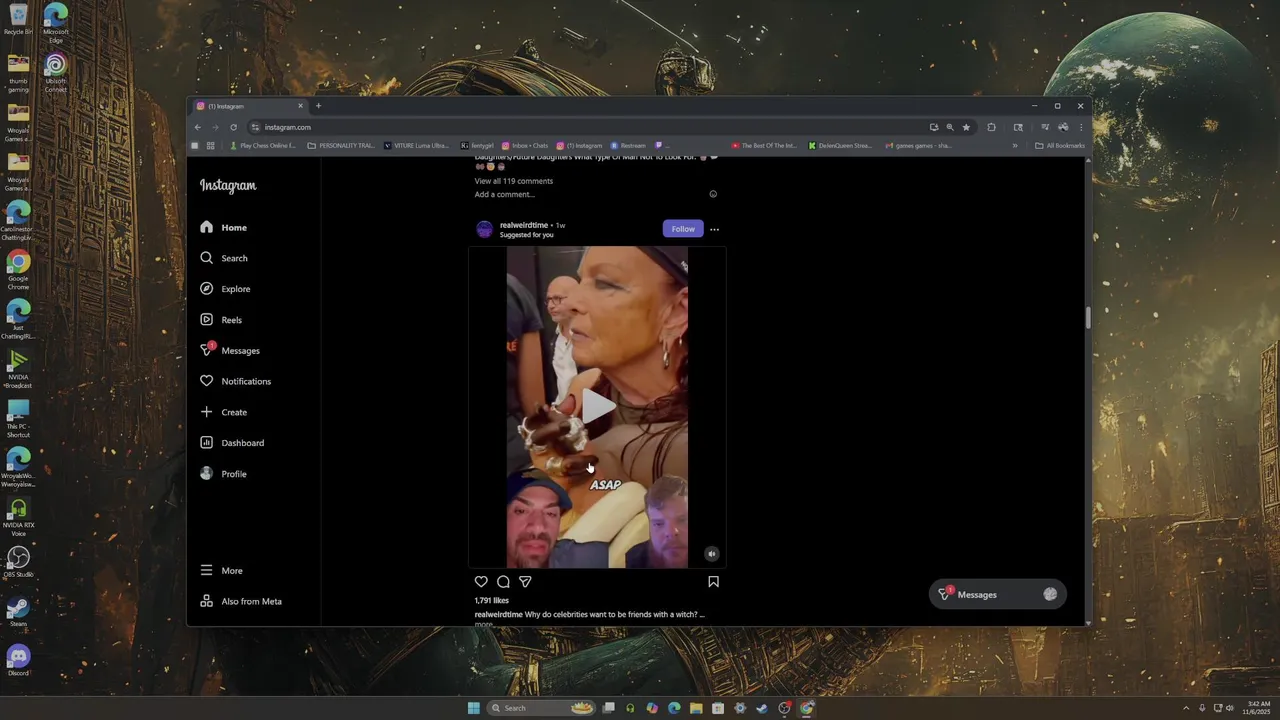The height and width of the screenshot is (720, 1280).
Task: Open Play Chess Online bookmark
Action: click(263, 146)
